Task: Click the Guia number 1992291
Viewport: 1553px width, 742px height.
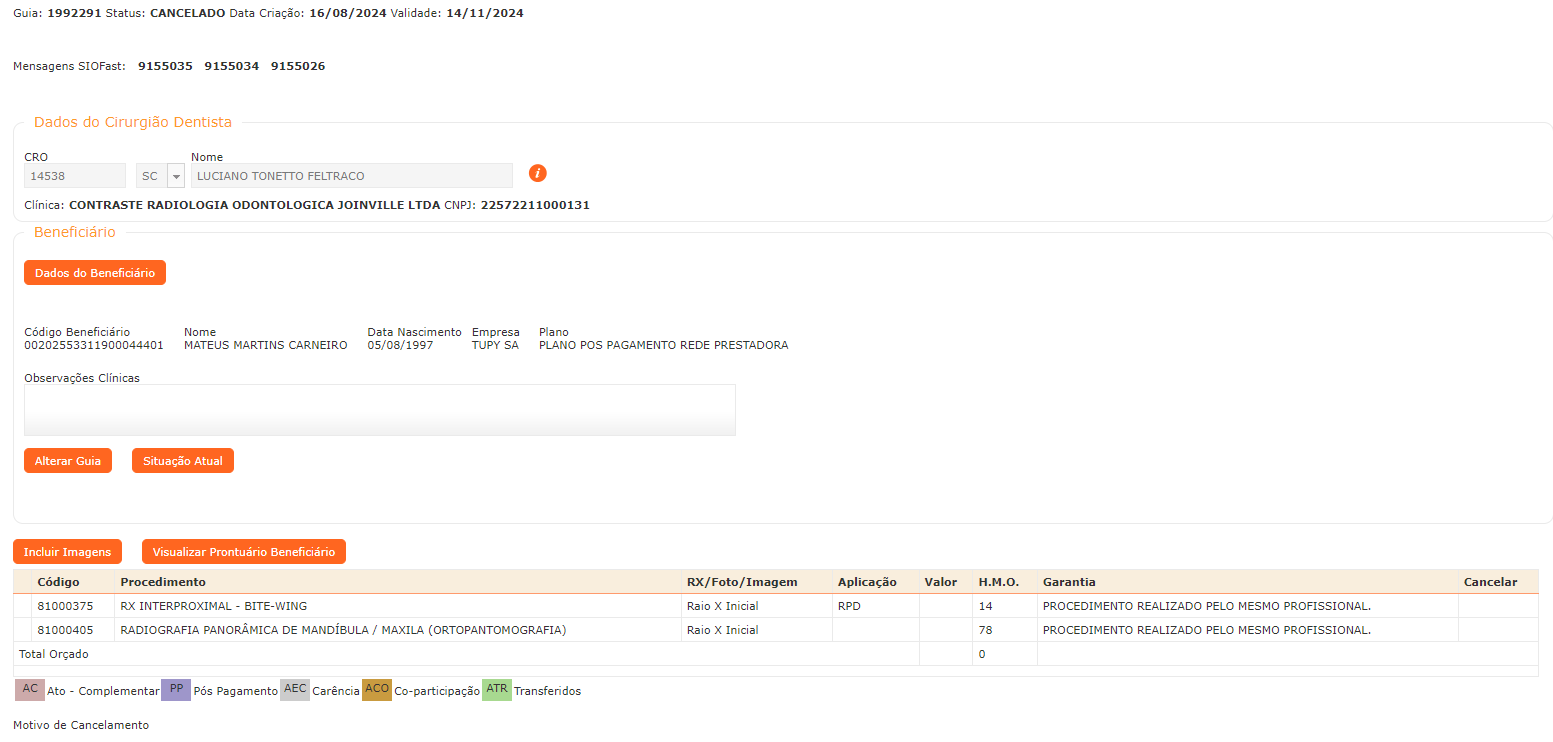Action: coord(74,13)
